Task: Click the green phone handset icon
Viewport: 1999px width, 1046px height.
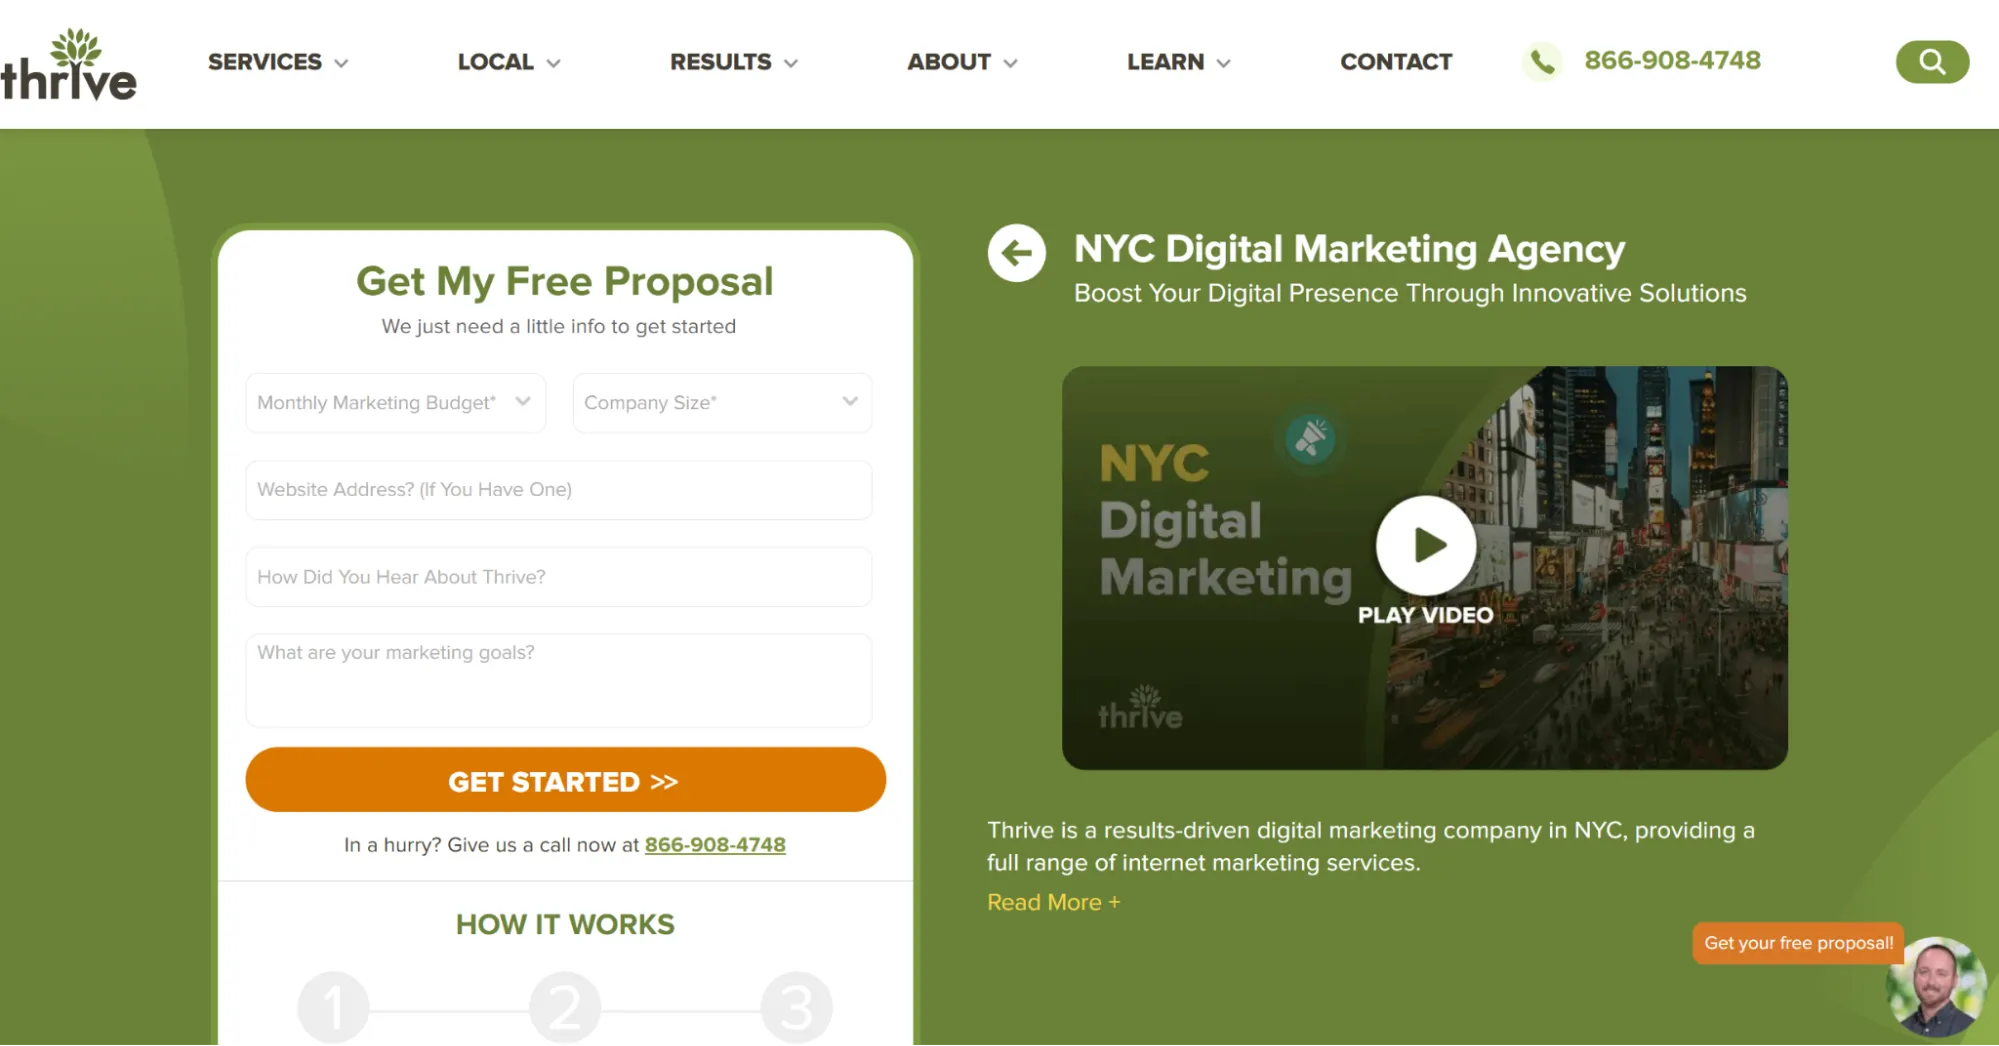Action: coord(1542,62)
